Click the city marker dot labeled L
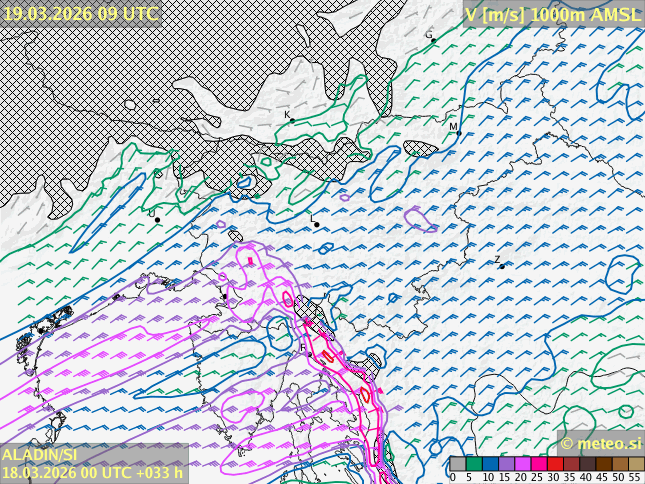Screen dimensions: 645x484 click(317, 225)
